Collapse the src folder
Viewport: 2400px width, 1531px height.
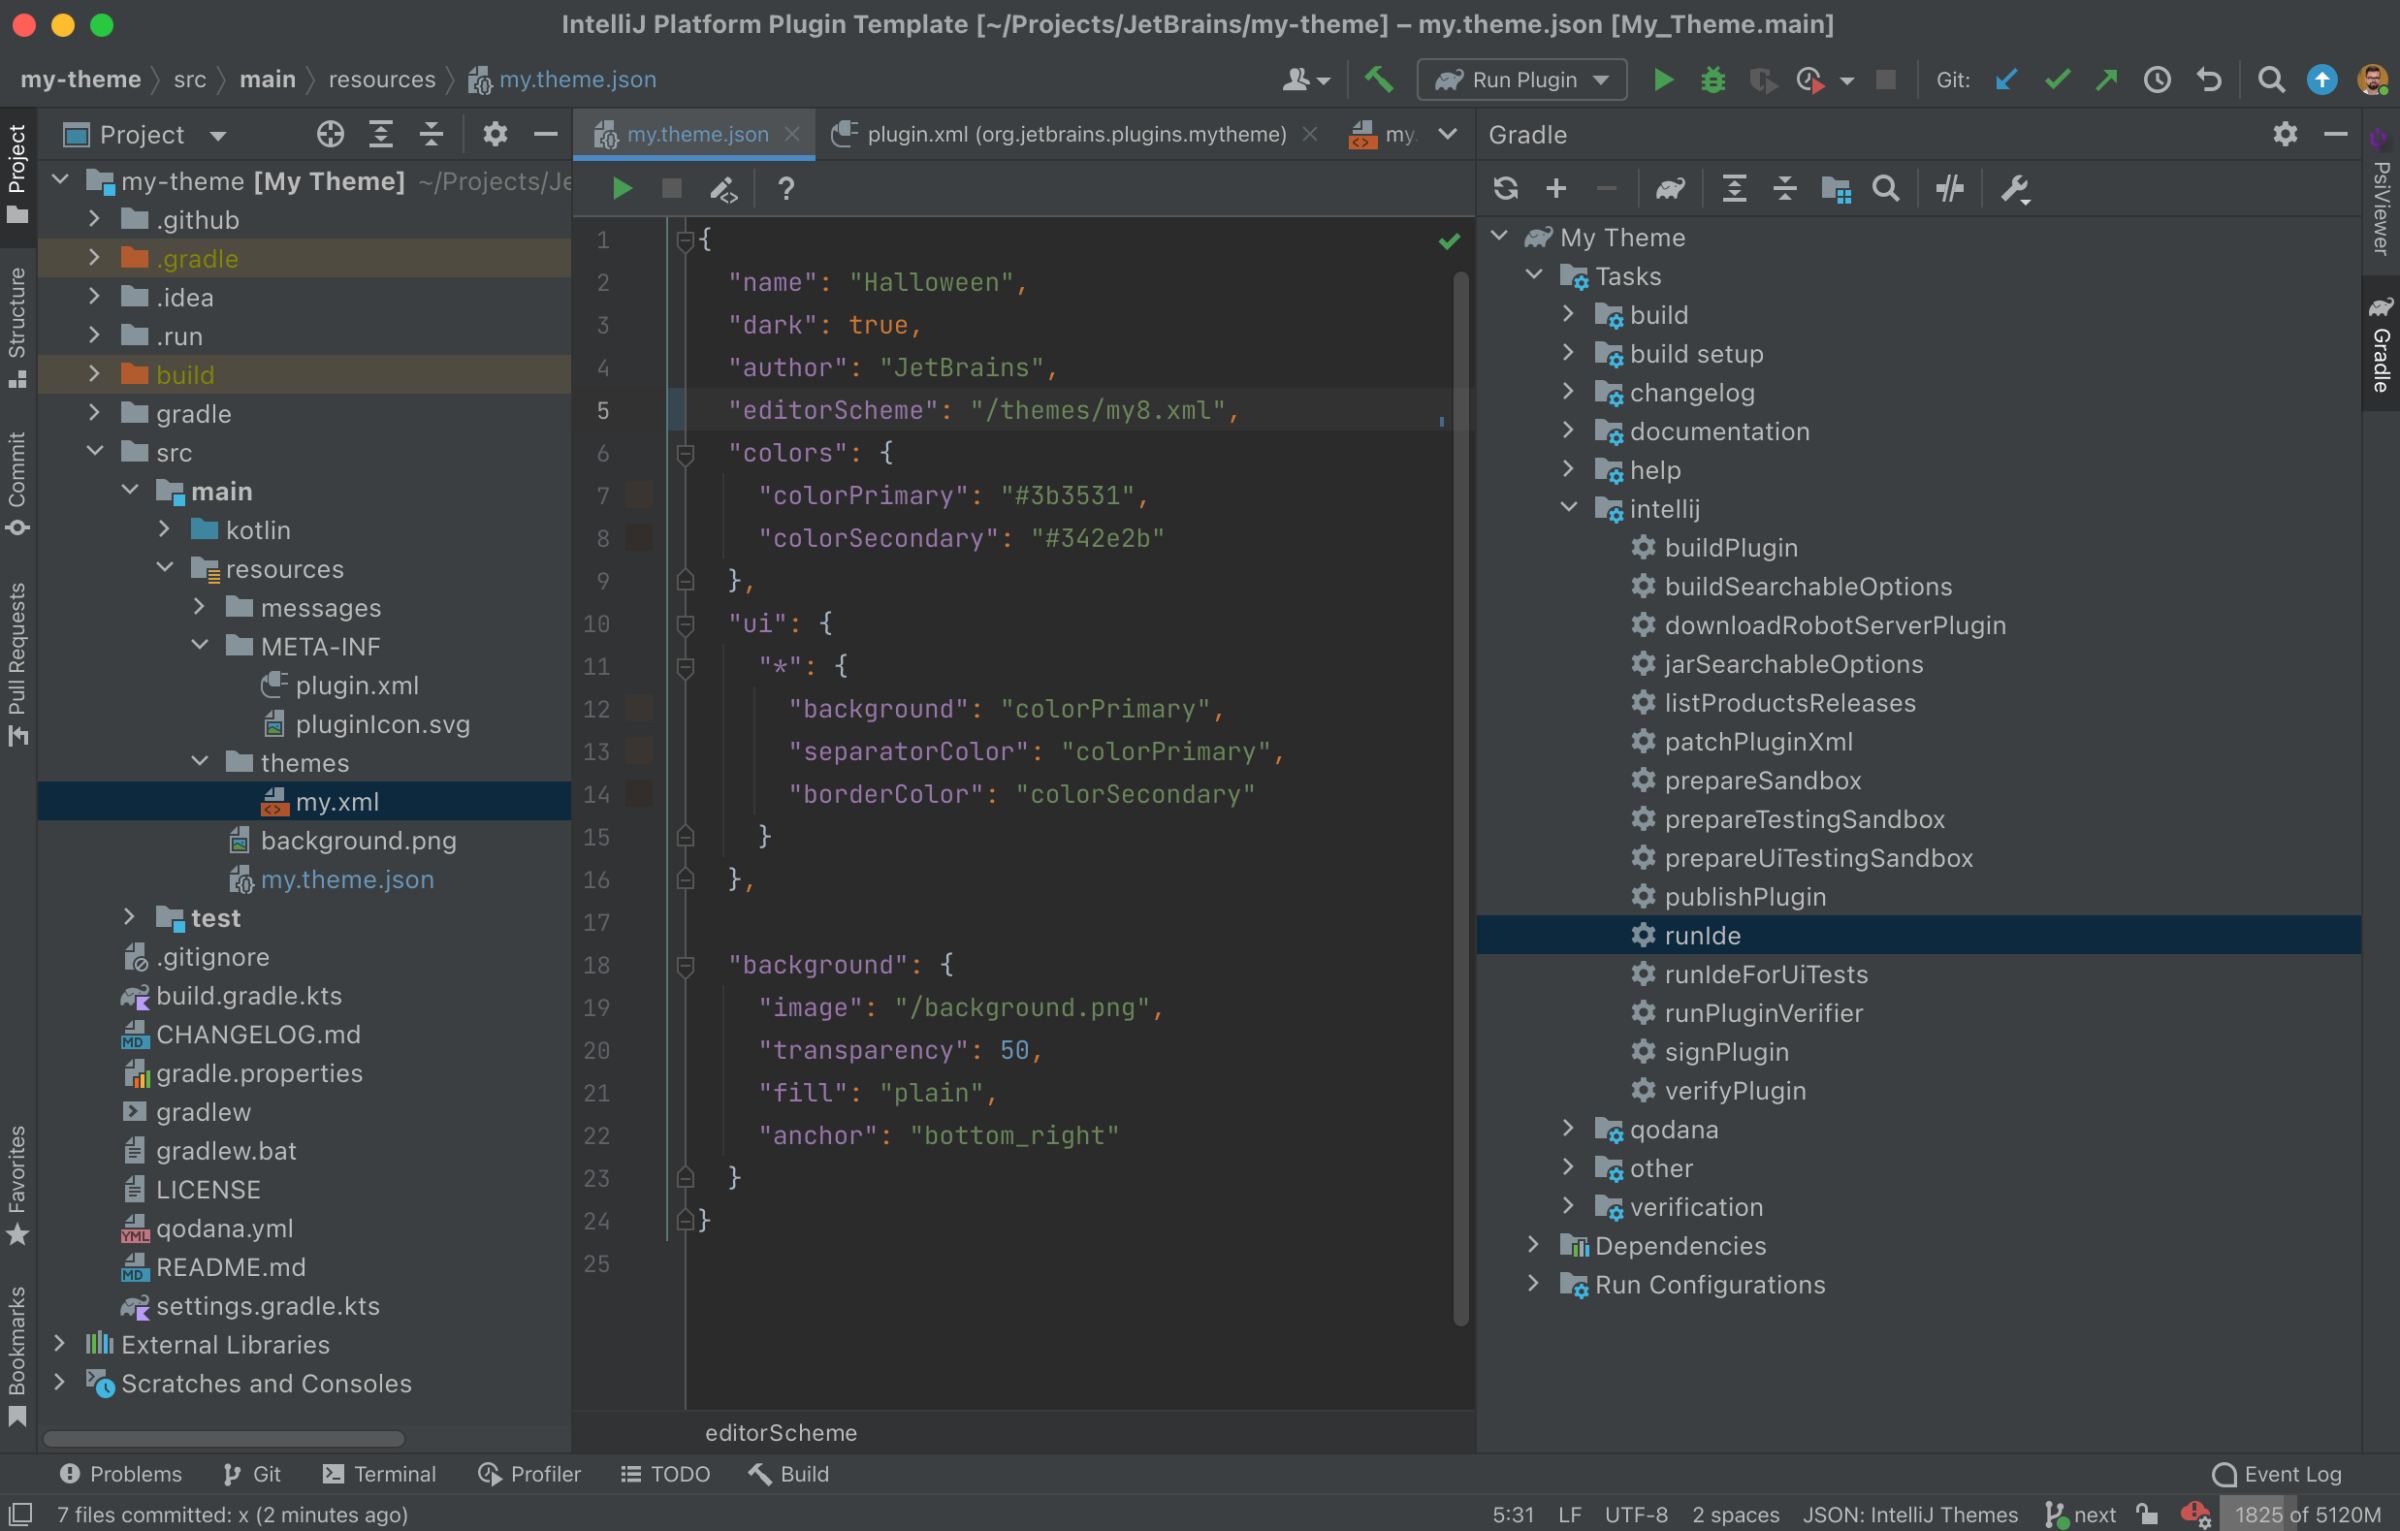(94, 451)
